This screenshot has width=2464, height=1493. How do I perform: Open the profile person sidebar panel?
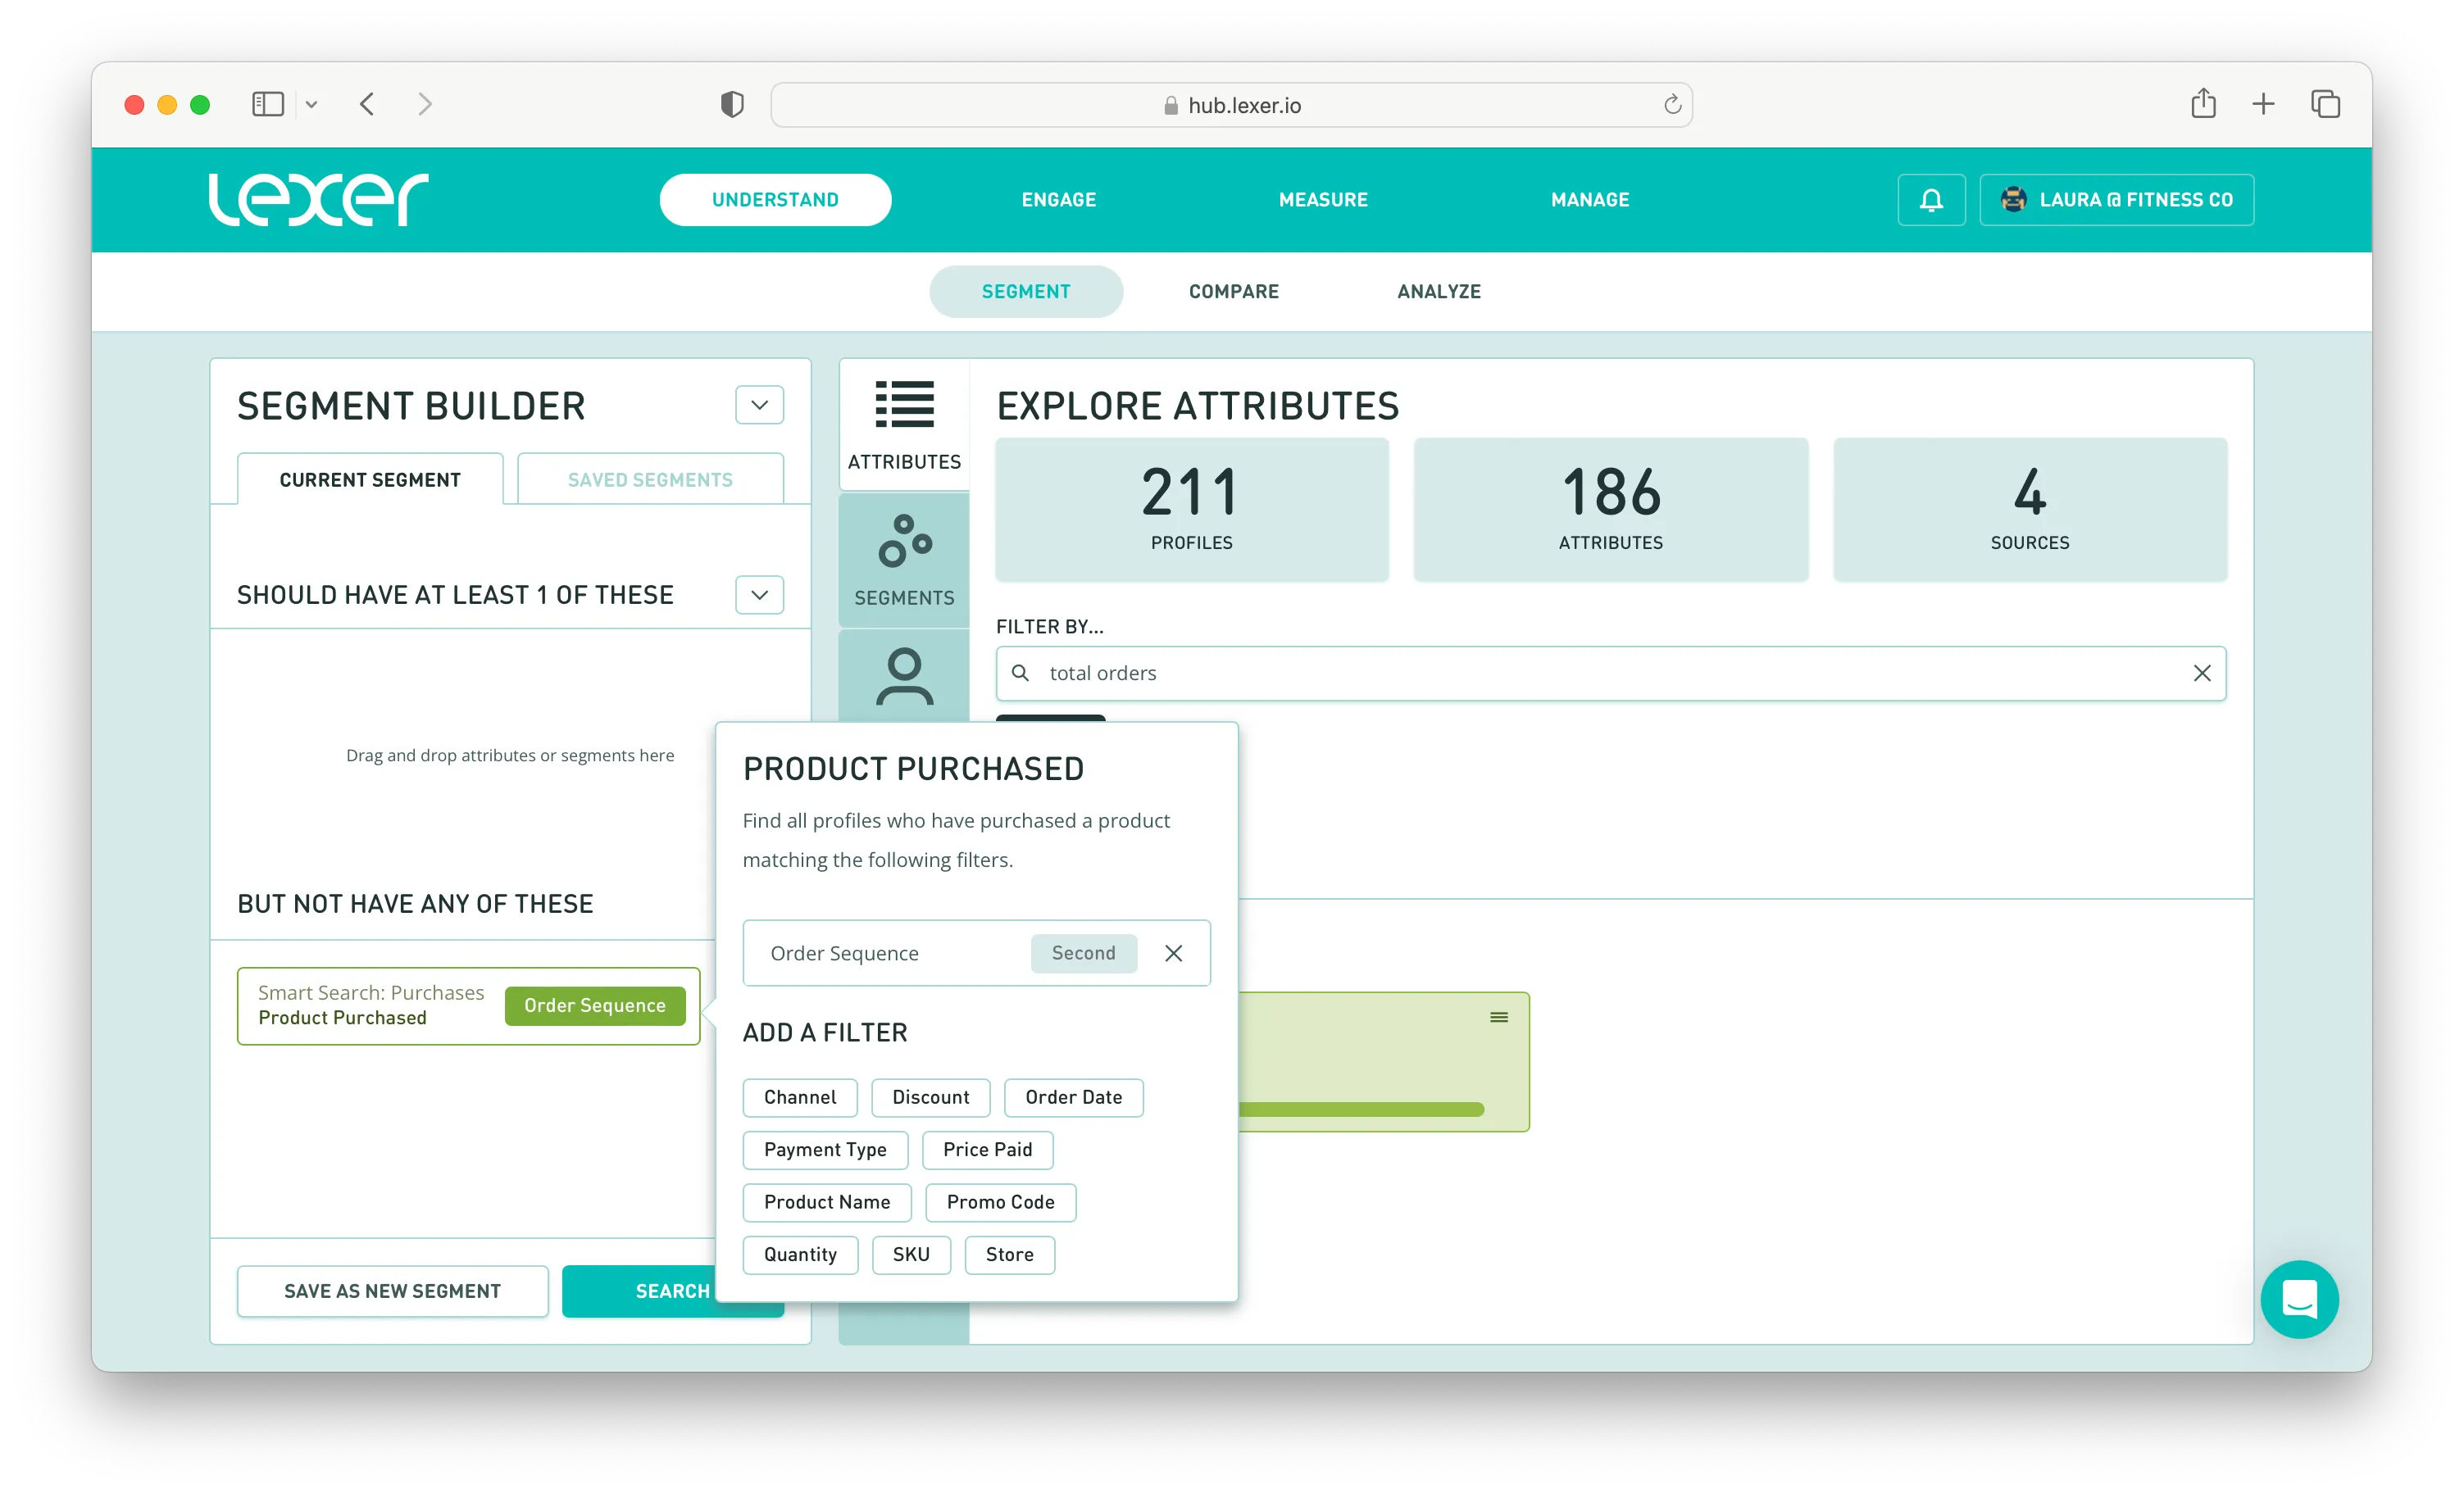pos(904,677)
